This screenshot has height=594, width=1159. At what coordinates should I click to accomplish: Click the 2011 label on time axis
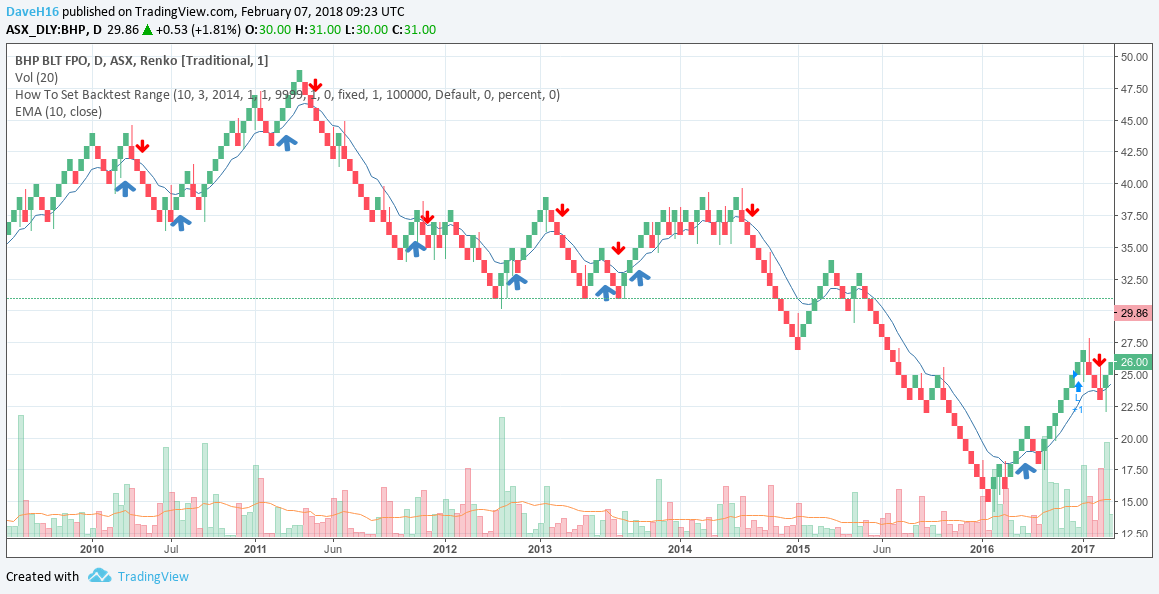(x=255, y=549)
